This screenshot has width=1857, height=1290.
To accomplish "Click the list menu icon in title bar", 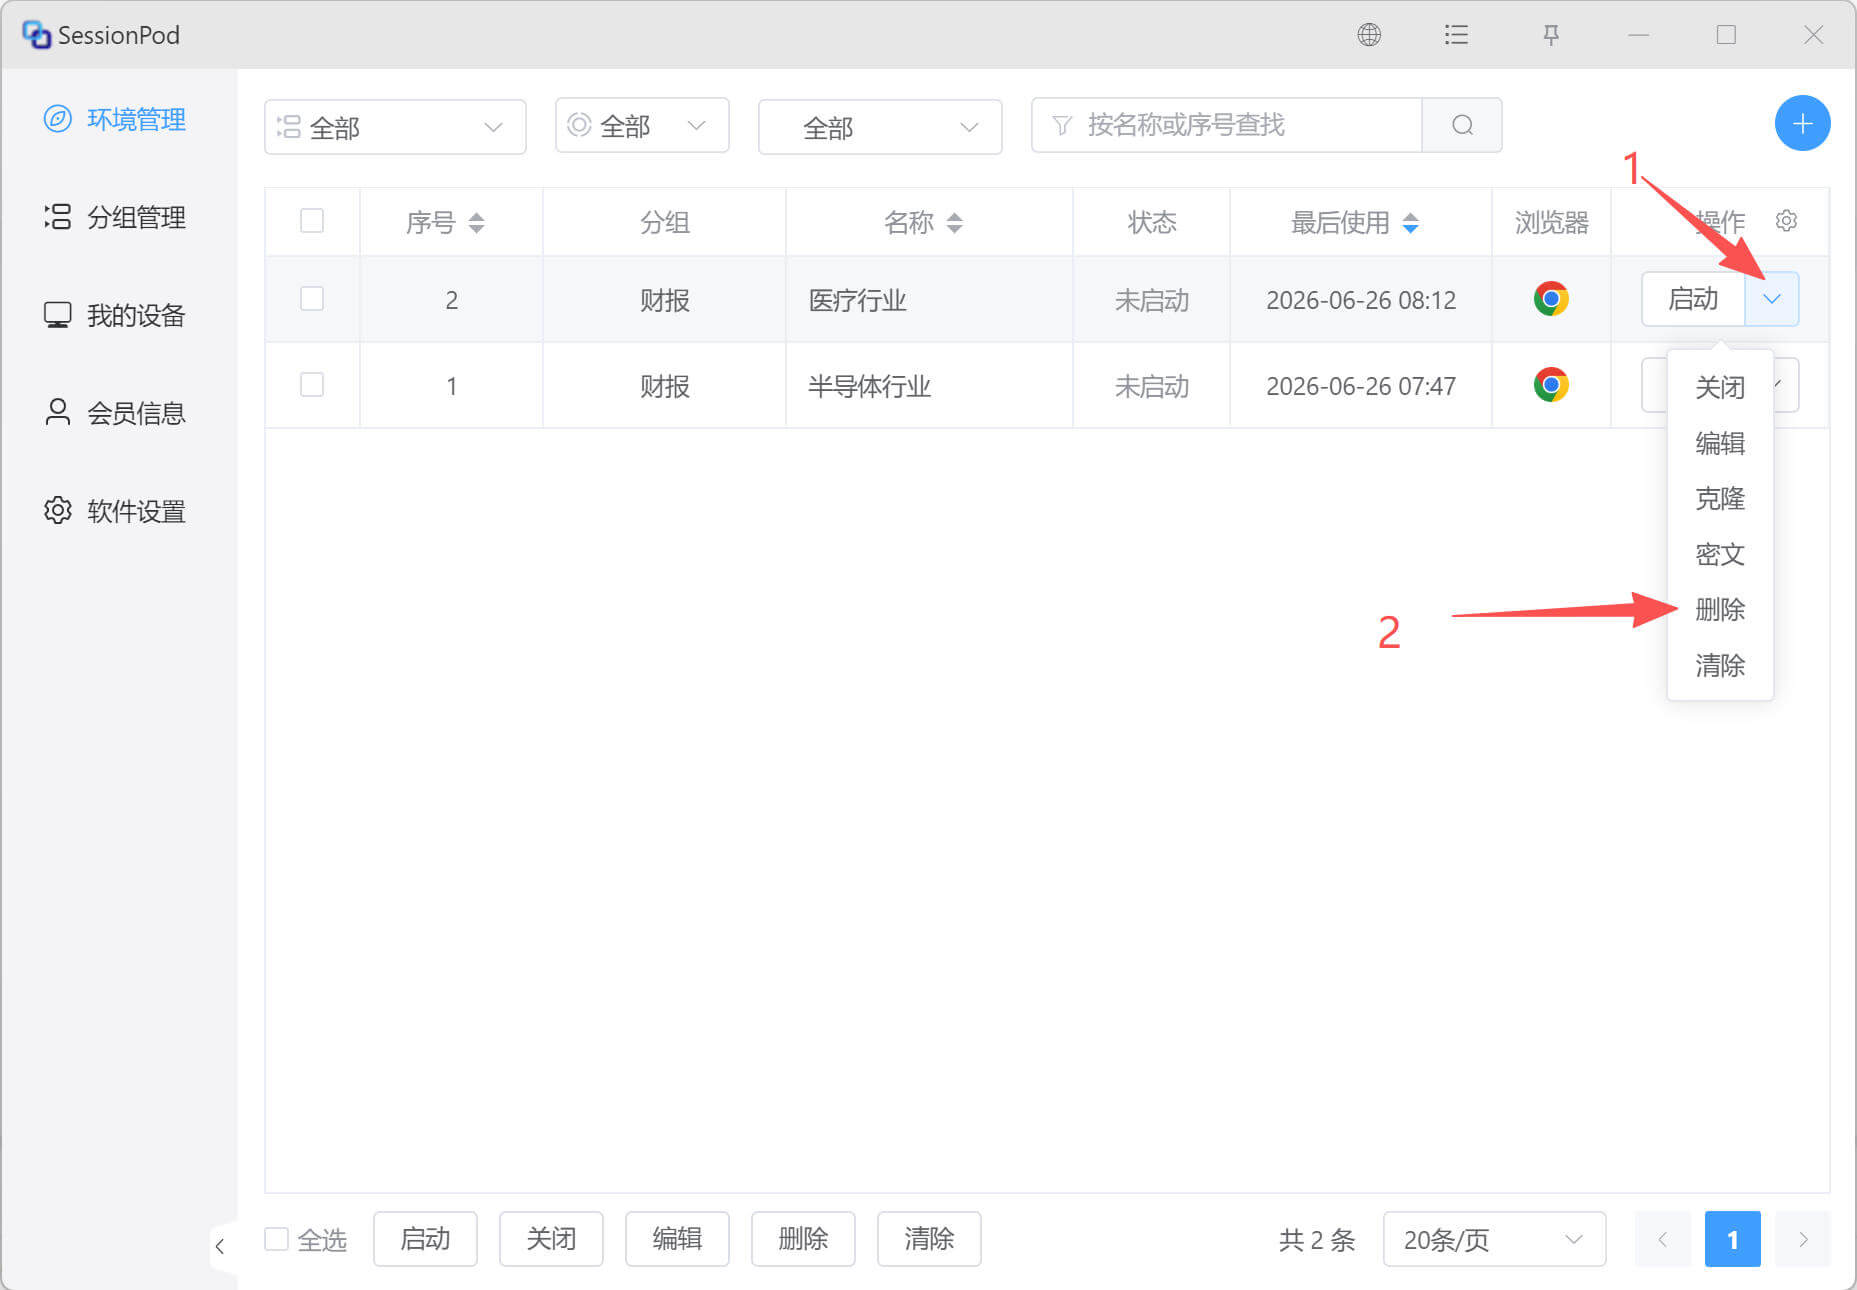I will (x=1456, y=35).
